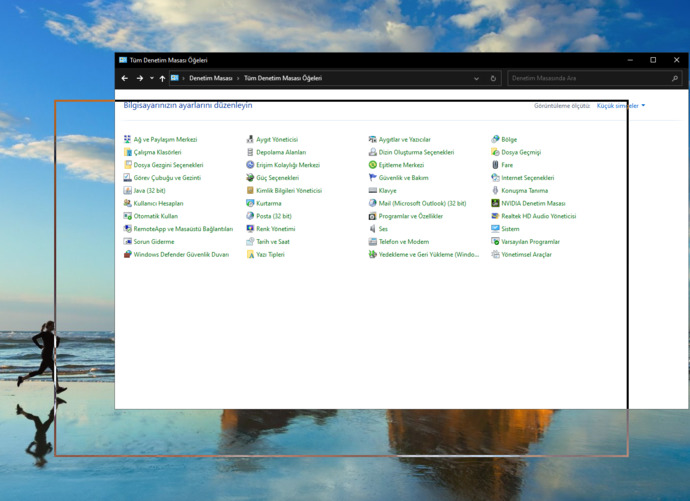Open Windows Defender Güvenlik Duvarı icon
Screen dimensions: 690x501
coord(128,254)
